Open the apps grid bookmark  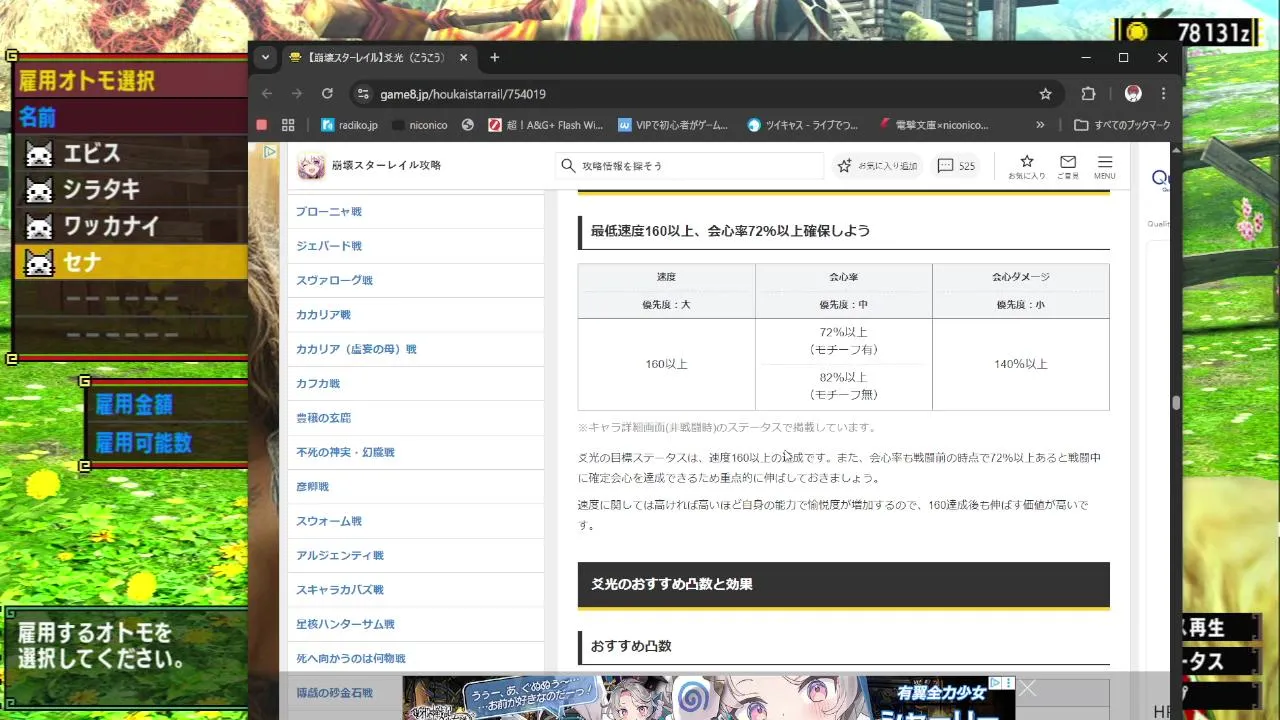[288, 125]
